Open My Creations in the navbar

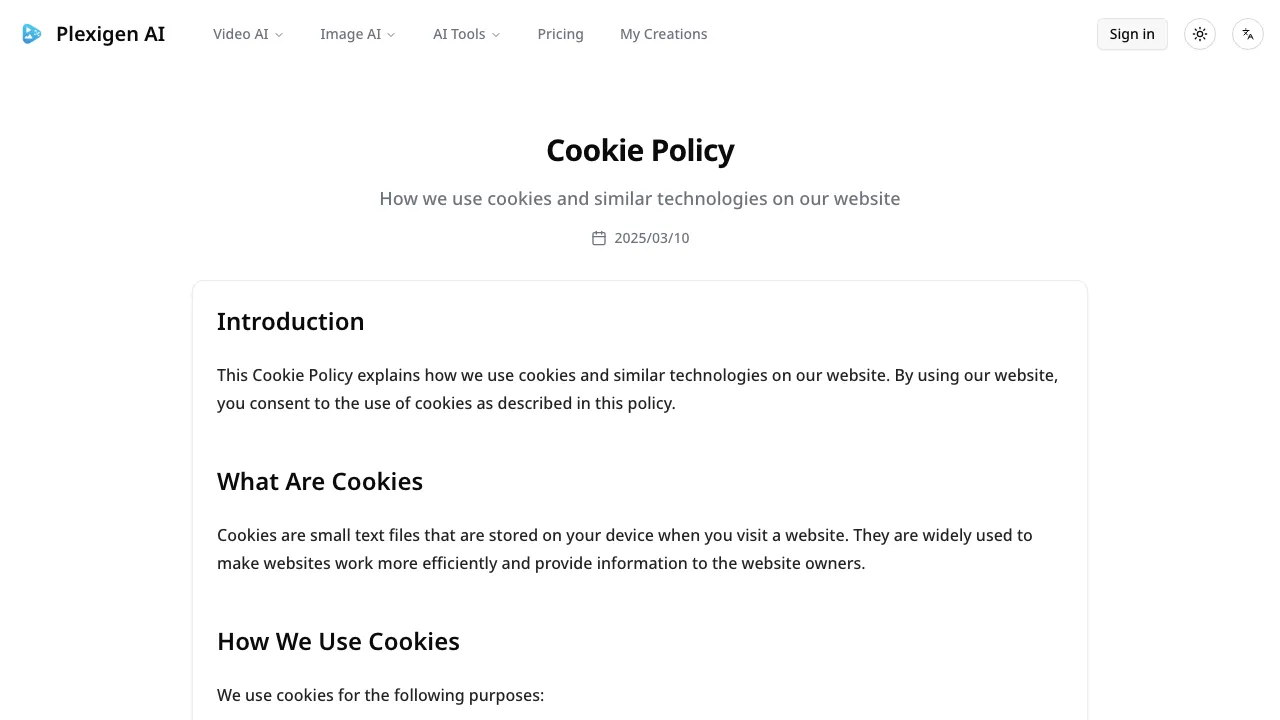(x=663, y=34)
